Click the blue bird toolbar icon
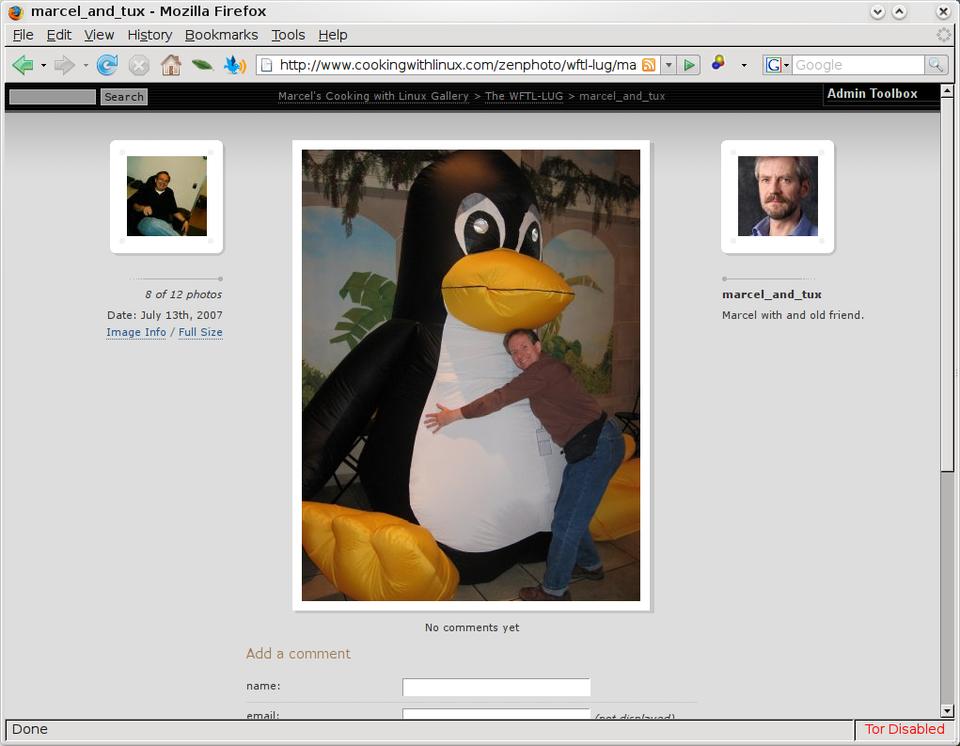This screenshot has height=746, width=960. coord(234,65)
